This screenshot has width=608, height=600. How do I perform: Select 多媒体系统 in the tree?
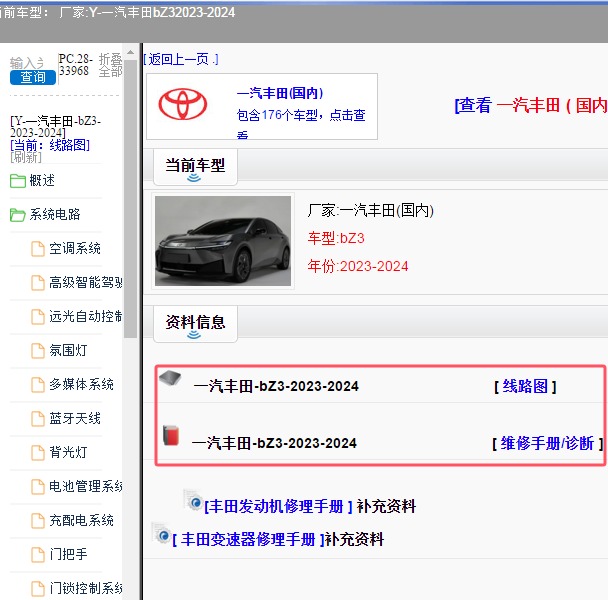[81, 384]
